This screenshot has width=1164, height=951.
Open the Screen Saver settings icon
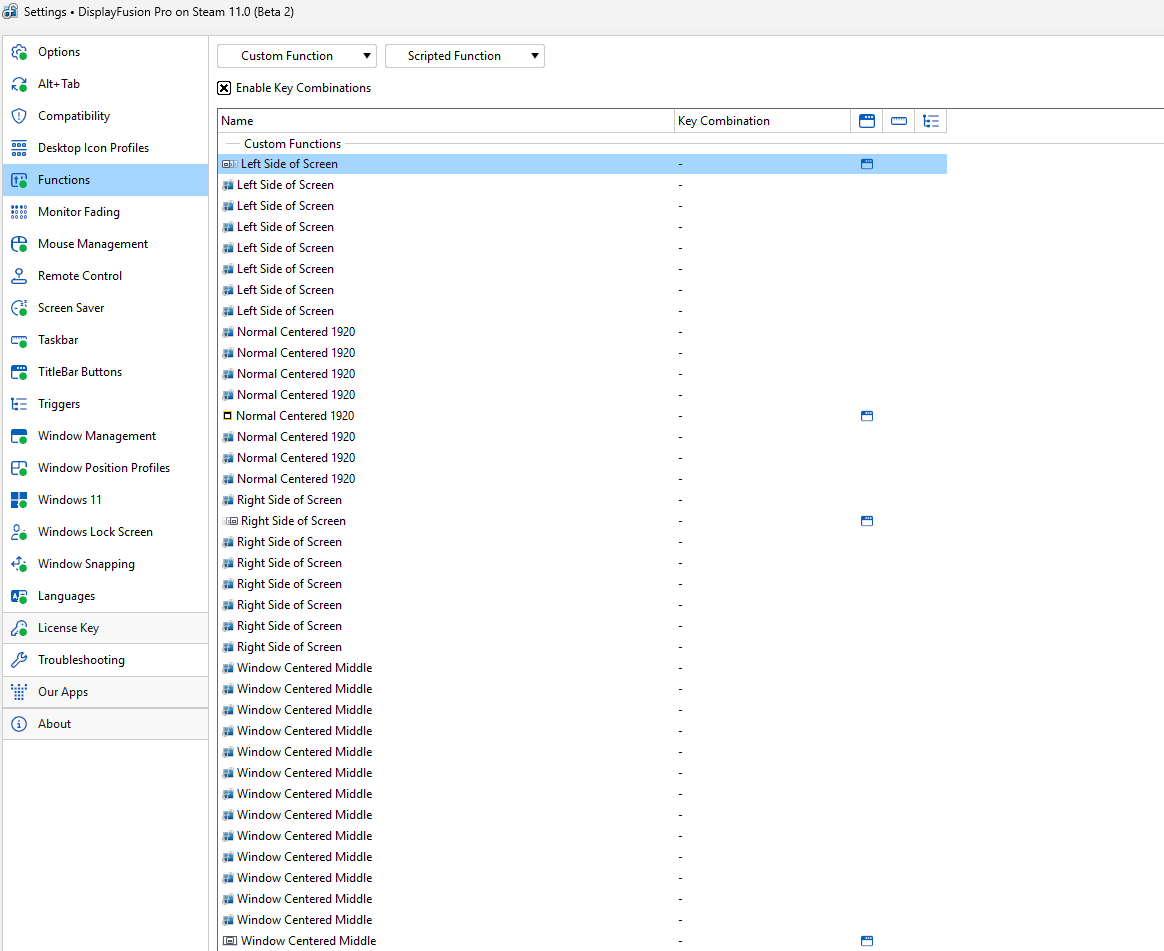coord(19,307)
